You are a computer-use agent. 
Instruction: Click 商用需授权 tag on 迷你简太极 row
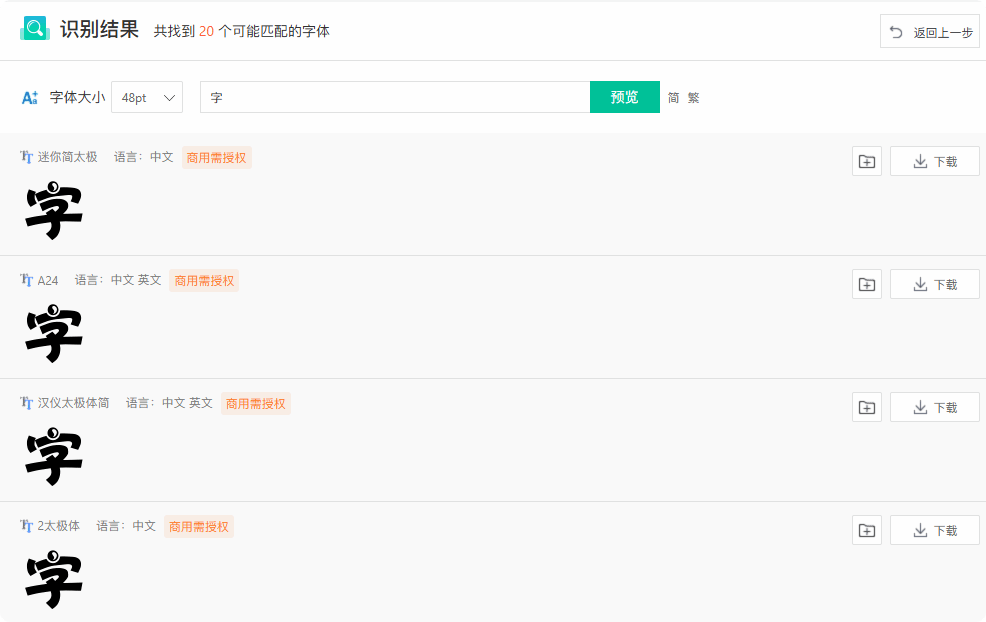tap(217, 158)
